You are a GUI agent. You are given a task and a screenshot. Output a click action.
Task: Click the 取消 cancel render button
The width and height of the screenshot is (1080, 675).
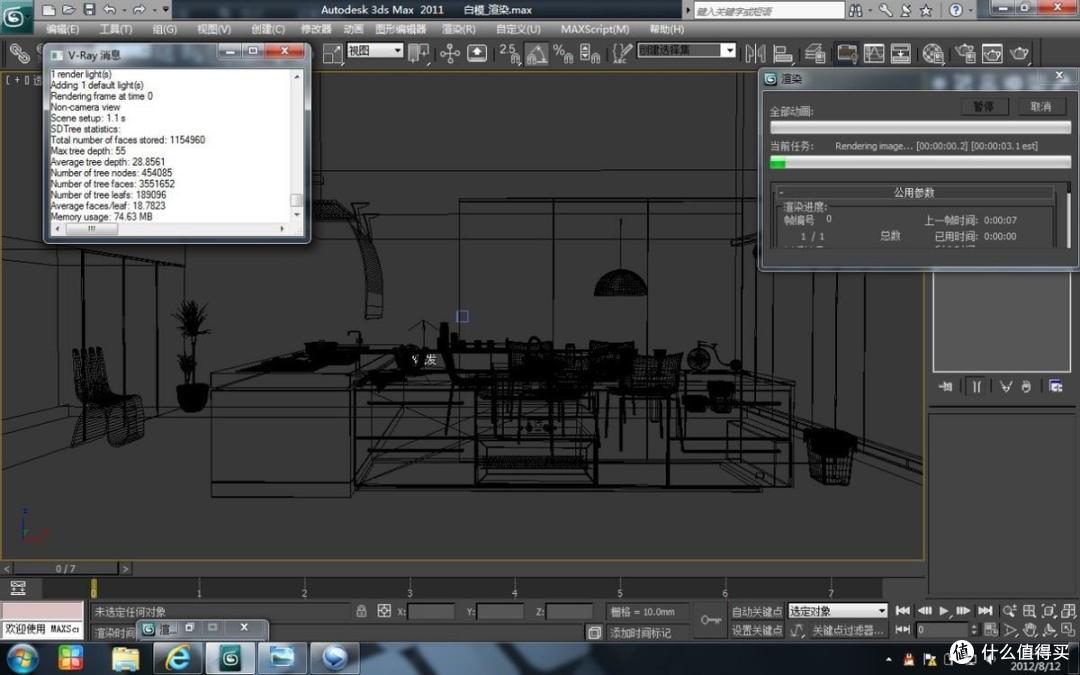click(x=1040, y=107)
